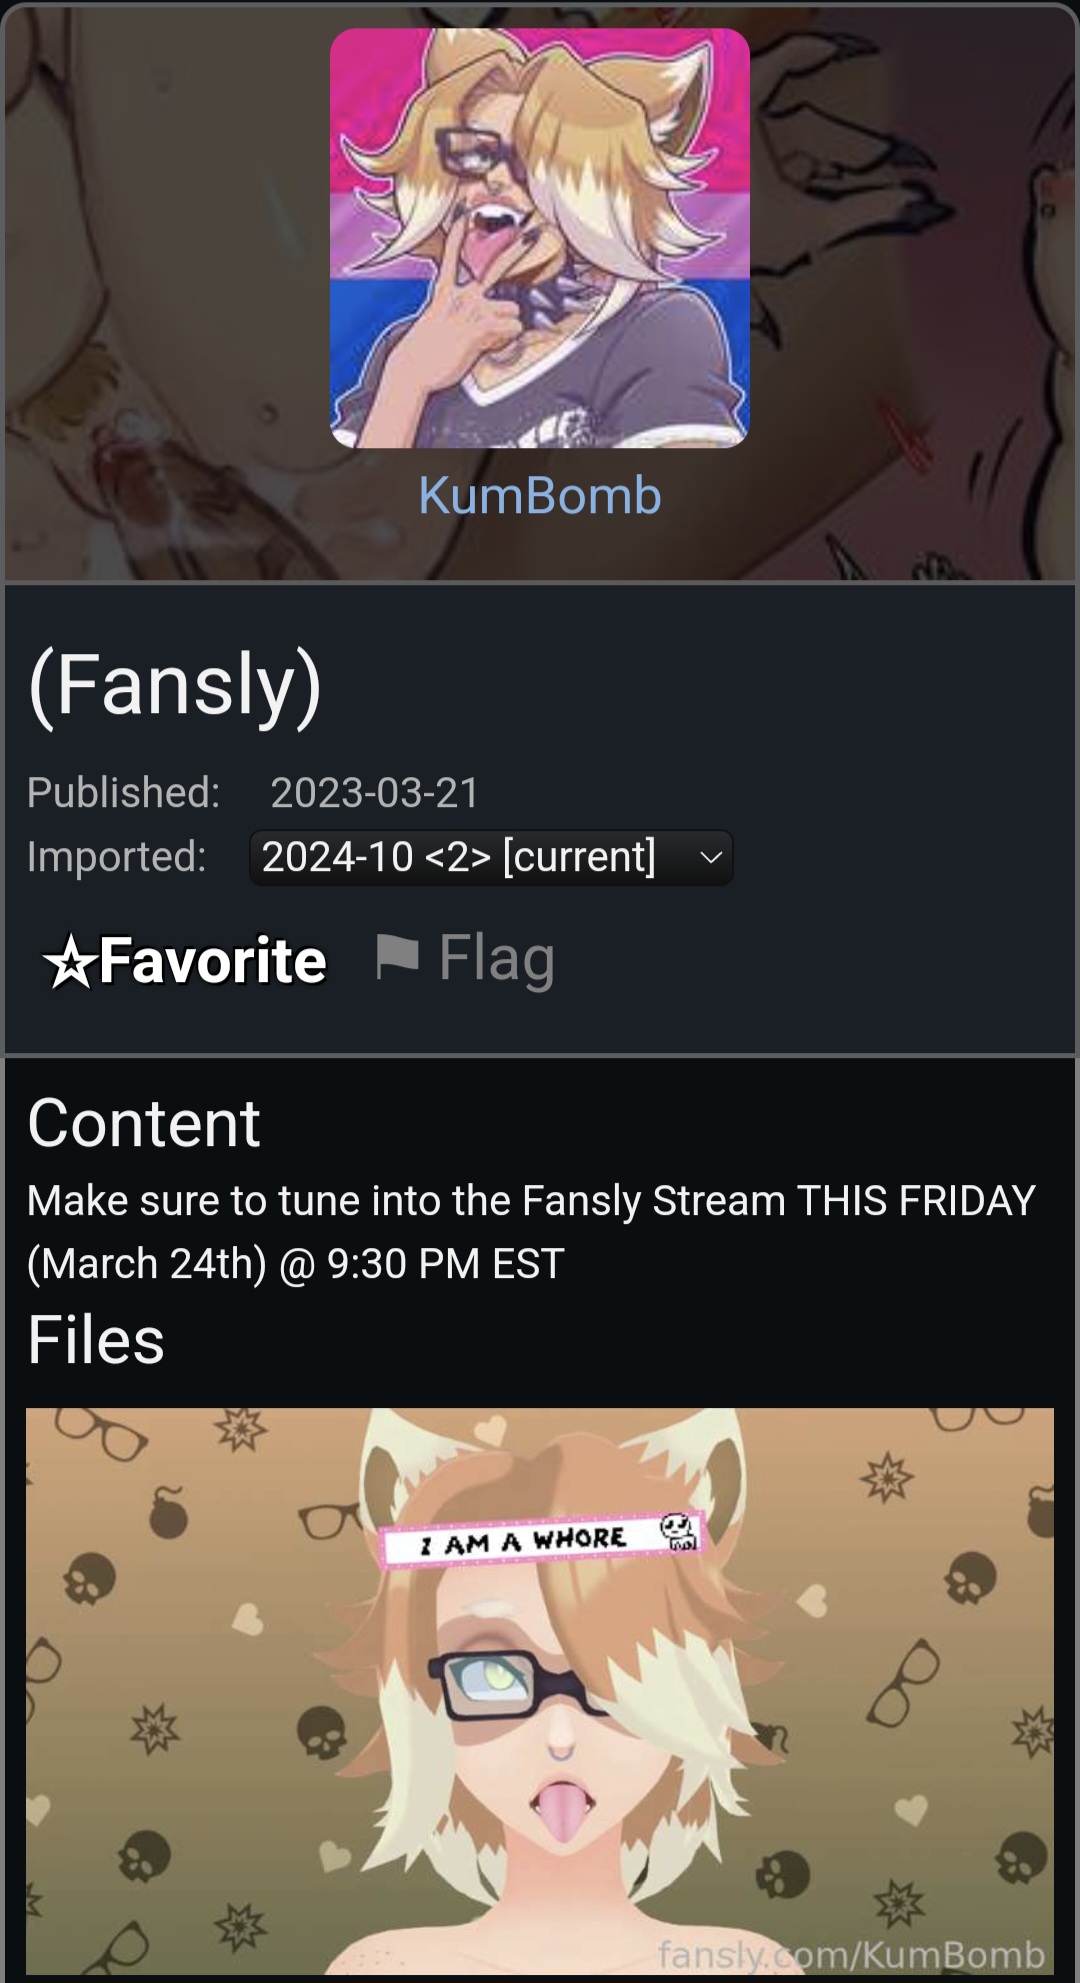
Task: Click the star icon beside Favorite
Action: click(69, 962)
